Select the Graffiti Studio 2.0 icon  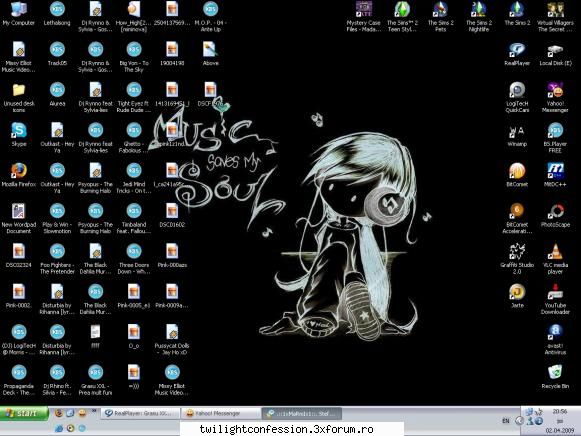click(517, 259)
